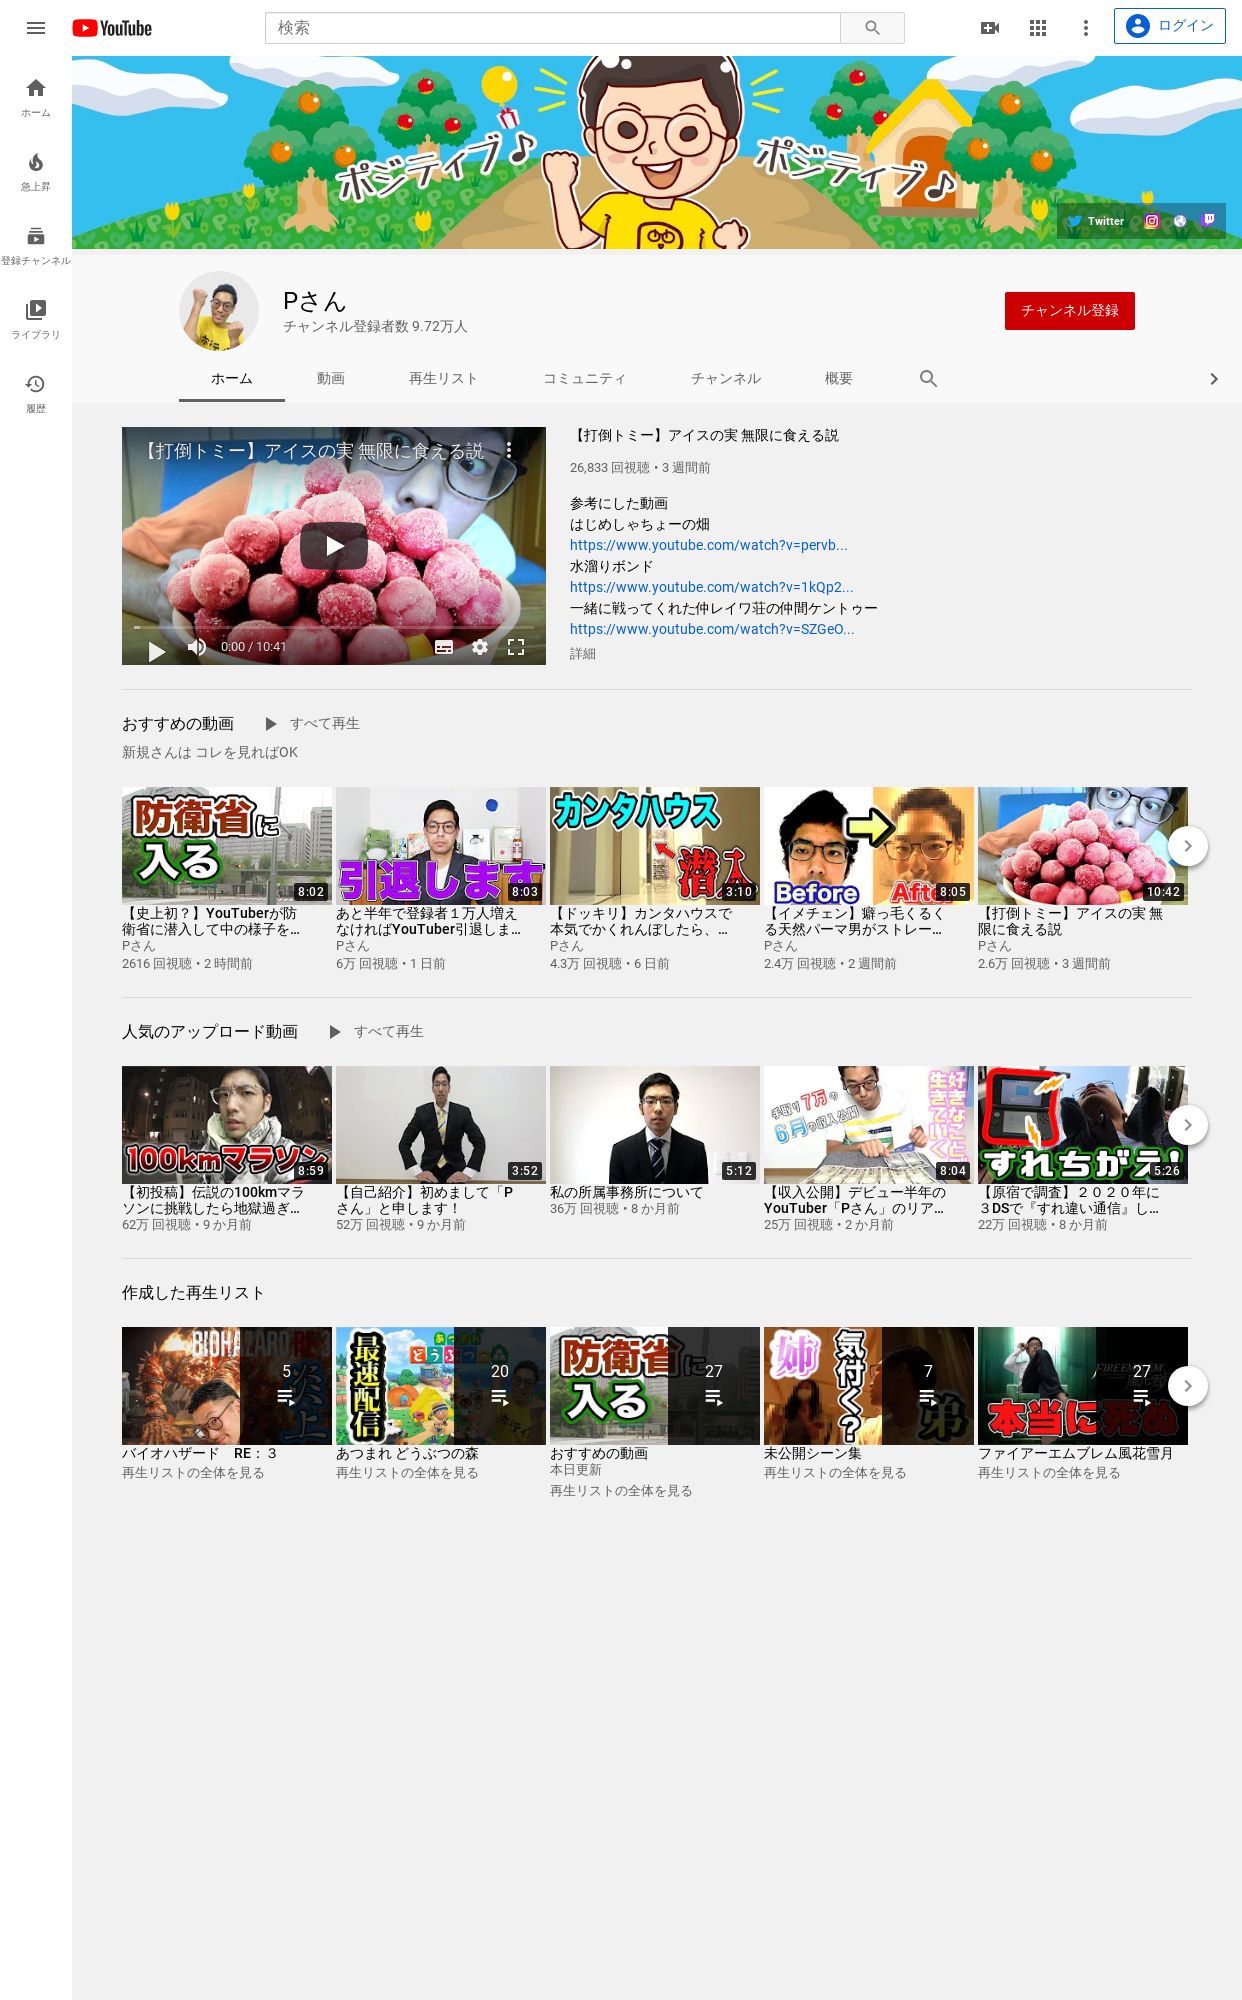
Task: Open the 収入公開 8:04 video thumbnail
Action: [x=869, y=1125]
